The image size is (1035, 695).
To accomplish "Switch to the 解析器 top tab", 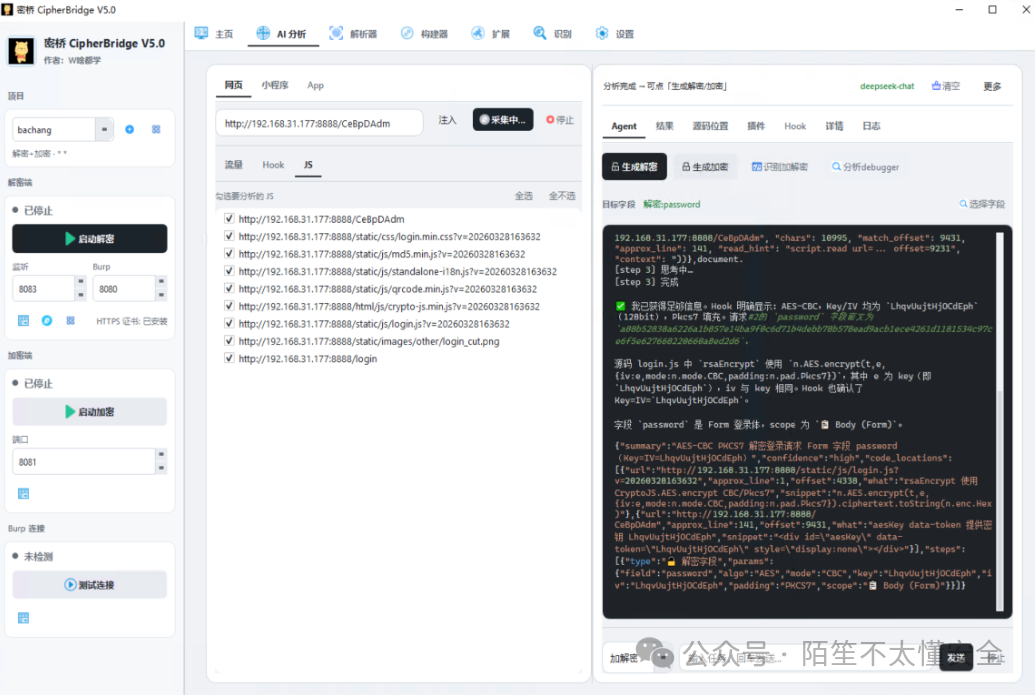I will 353,34.
